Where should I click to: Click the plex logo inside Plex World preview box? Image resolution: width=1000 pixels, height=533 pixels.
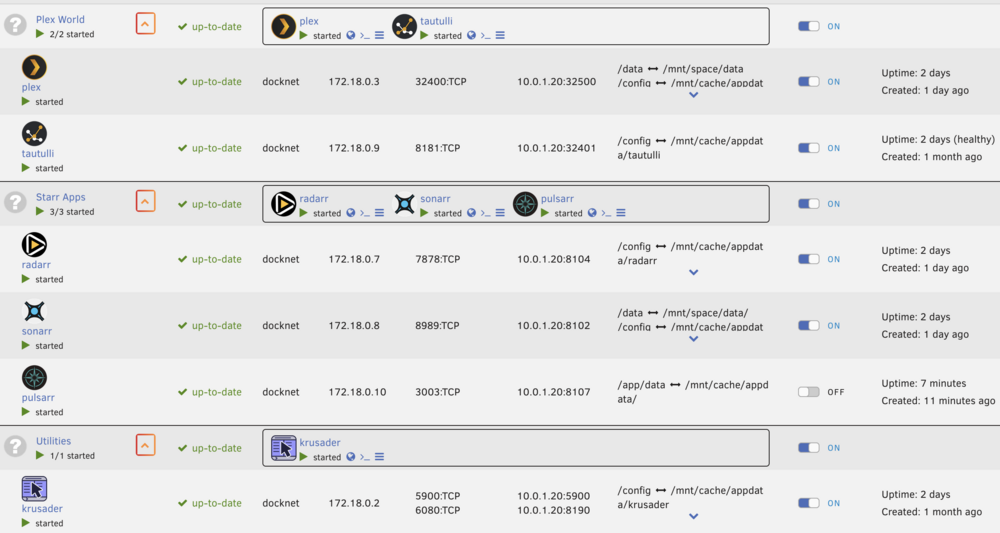tap(283, 27)
